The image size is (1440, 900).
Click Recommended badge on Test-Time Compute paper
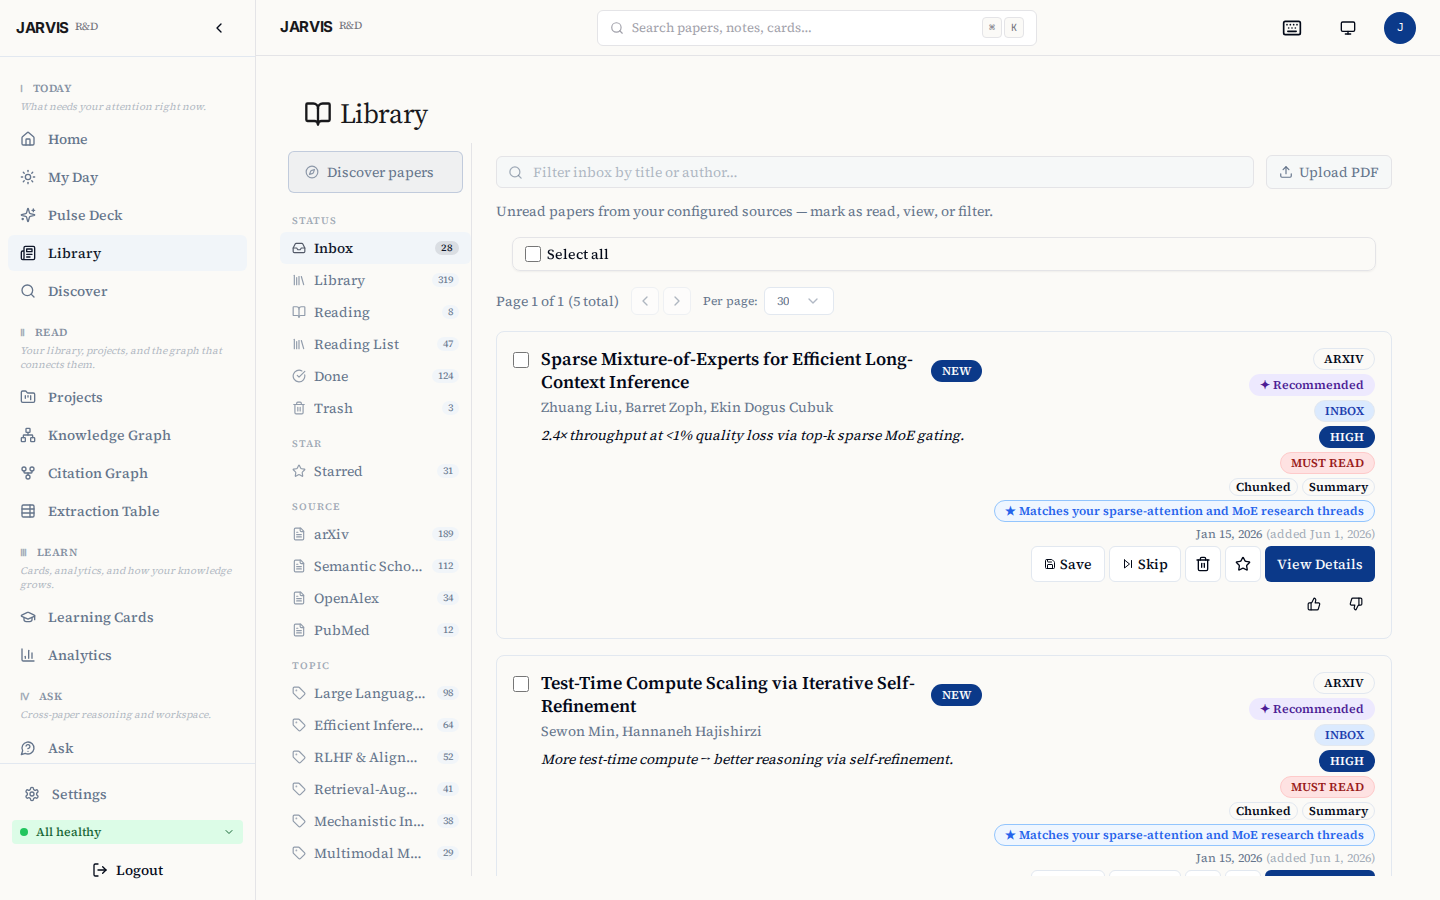1312,709
